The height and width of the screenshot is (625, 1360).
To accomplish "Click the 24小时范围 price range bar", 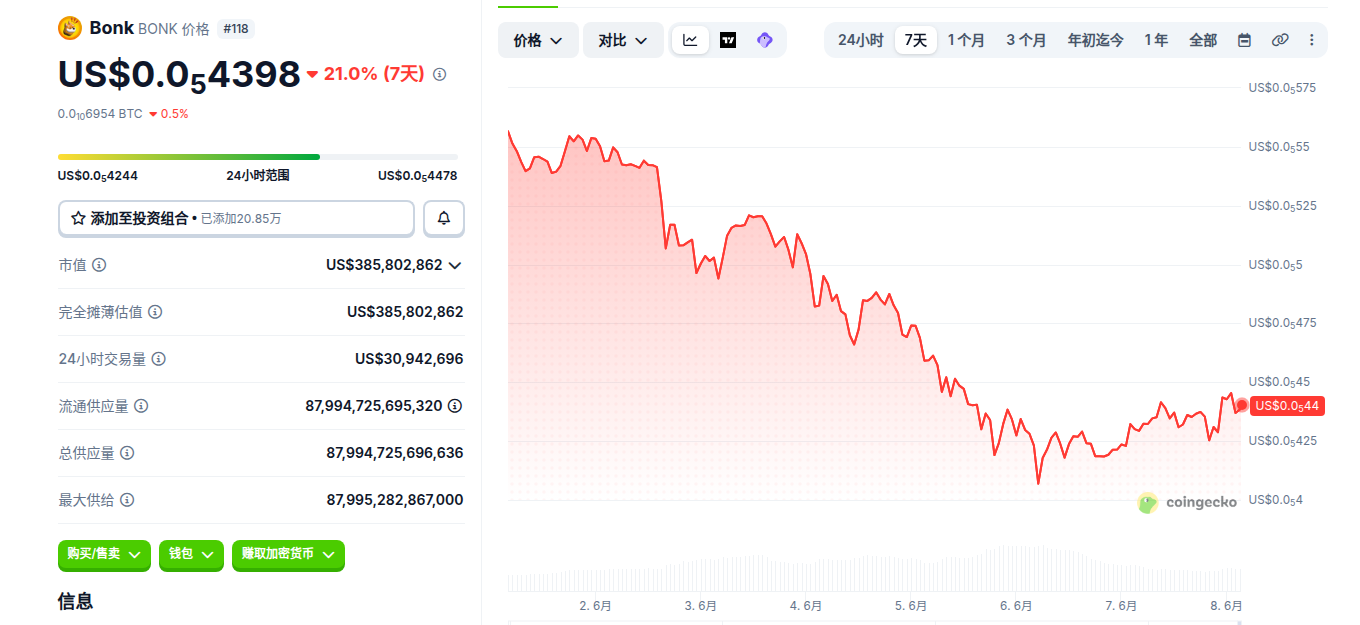I will coord(258,157).
